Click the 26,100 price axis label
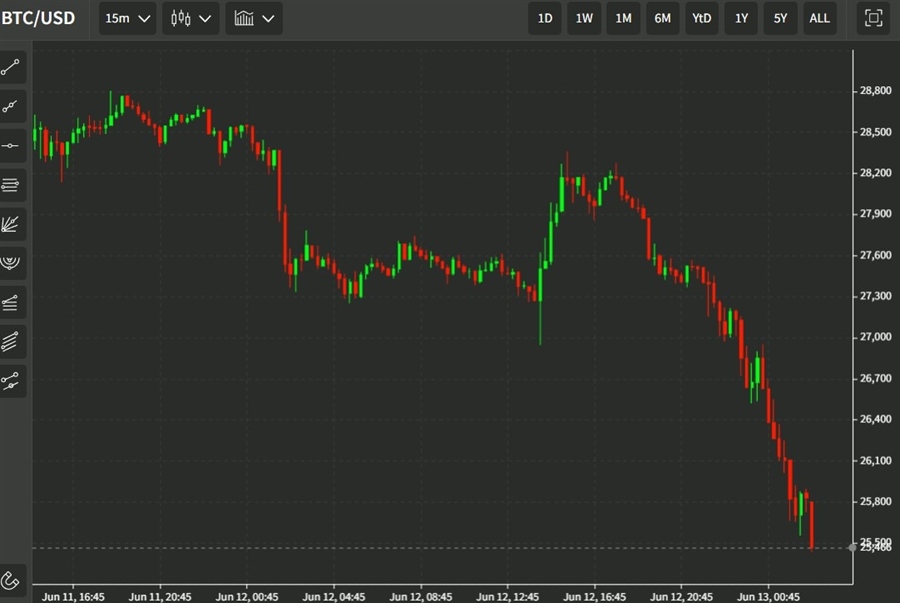 point(875,460)
